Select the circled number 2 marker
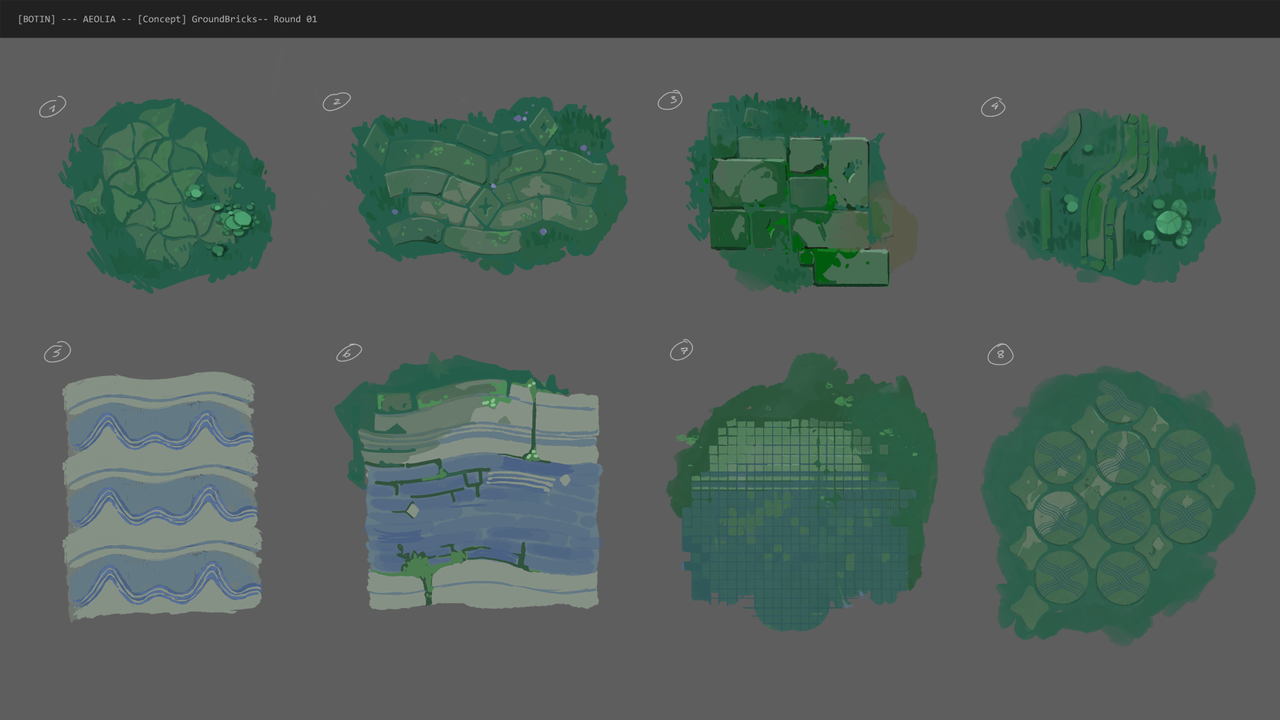Viewport: 1280px width, 720px height. [x=336, y=102]
